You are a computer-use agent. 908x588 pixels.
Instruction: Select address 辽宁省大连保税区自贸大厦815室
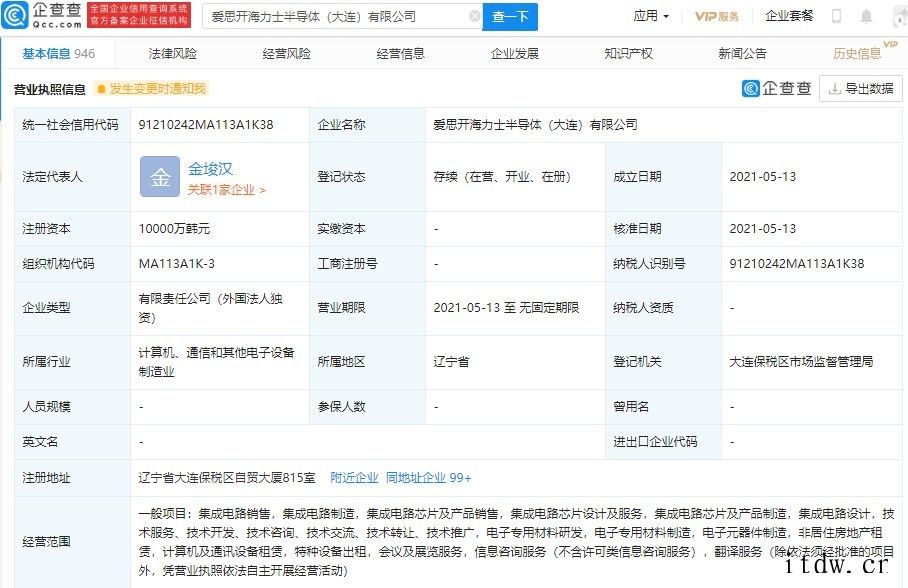click(x=227, y=478)
